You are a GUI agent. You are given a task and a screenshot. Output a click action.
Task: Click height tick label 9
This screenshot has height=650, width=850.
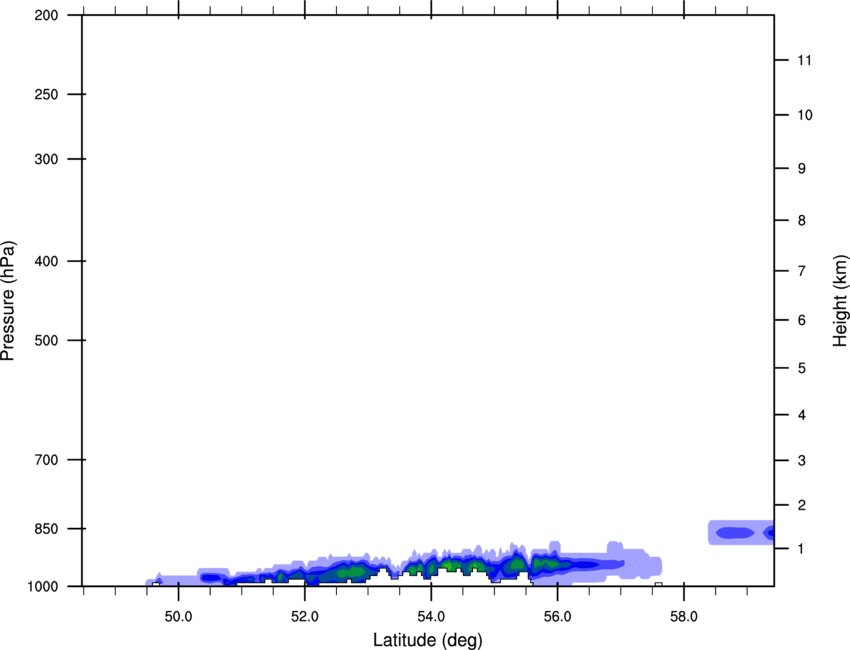tap(802, 169)
